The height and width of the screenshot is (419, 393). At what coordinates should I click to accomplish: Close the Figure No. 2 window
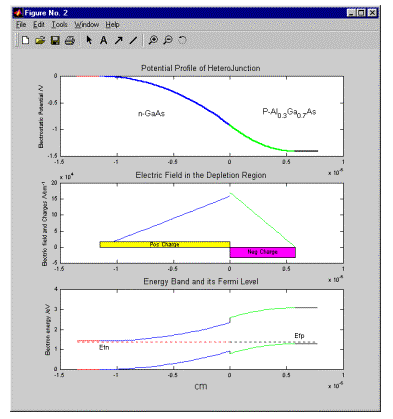coord(372,13)
